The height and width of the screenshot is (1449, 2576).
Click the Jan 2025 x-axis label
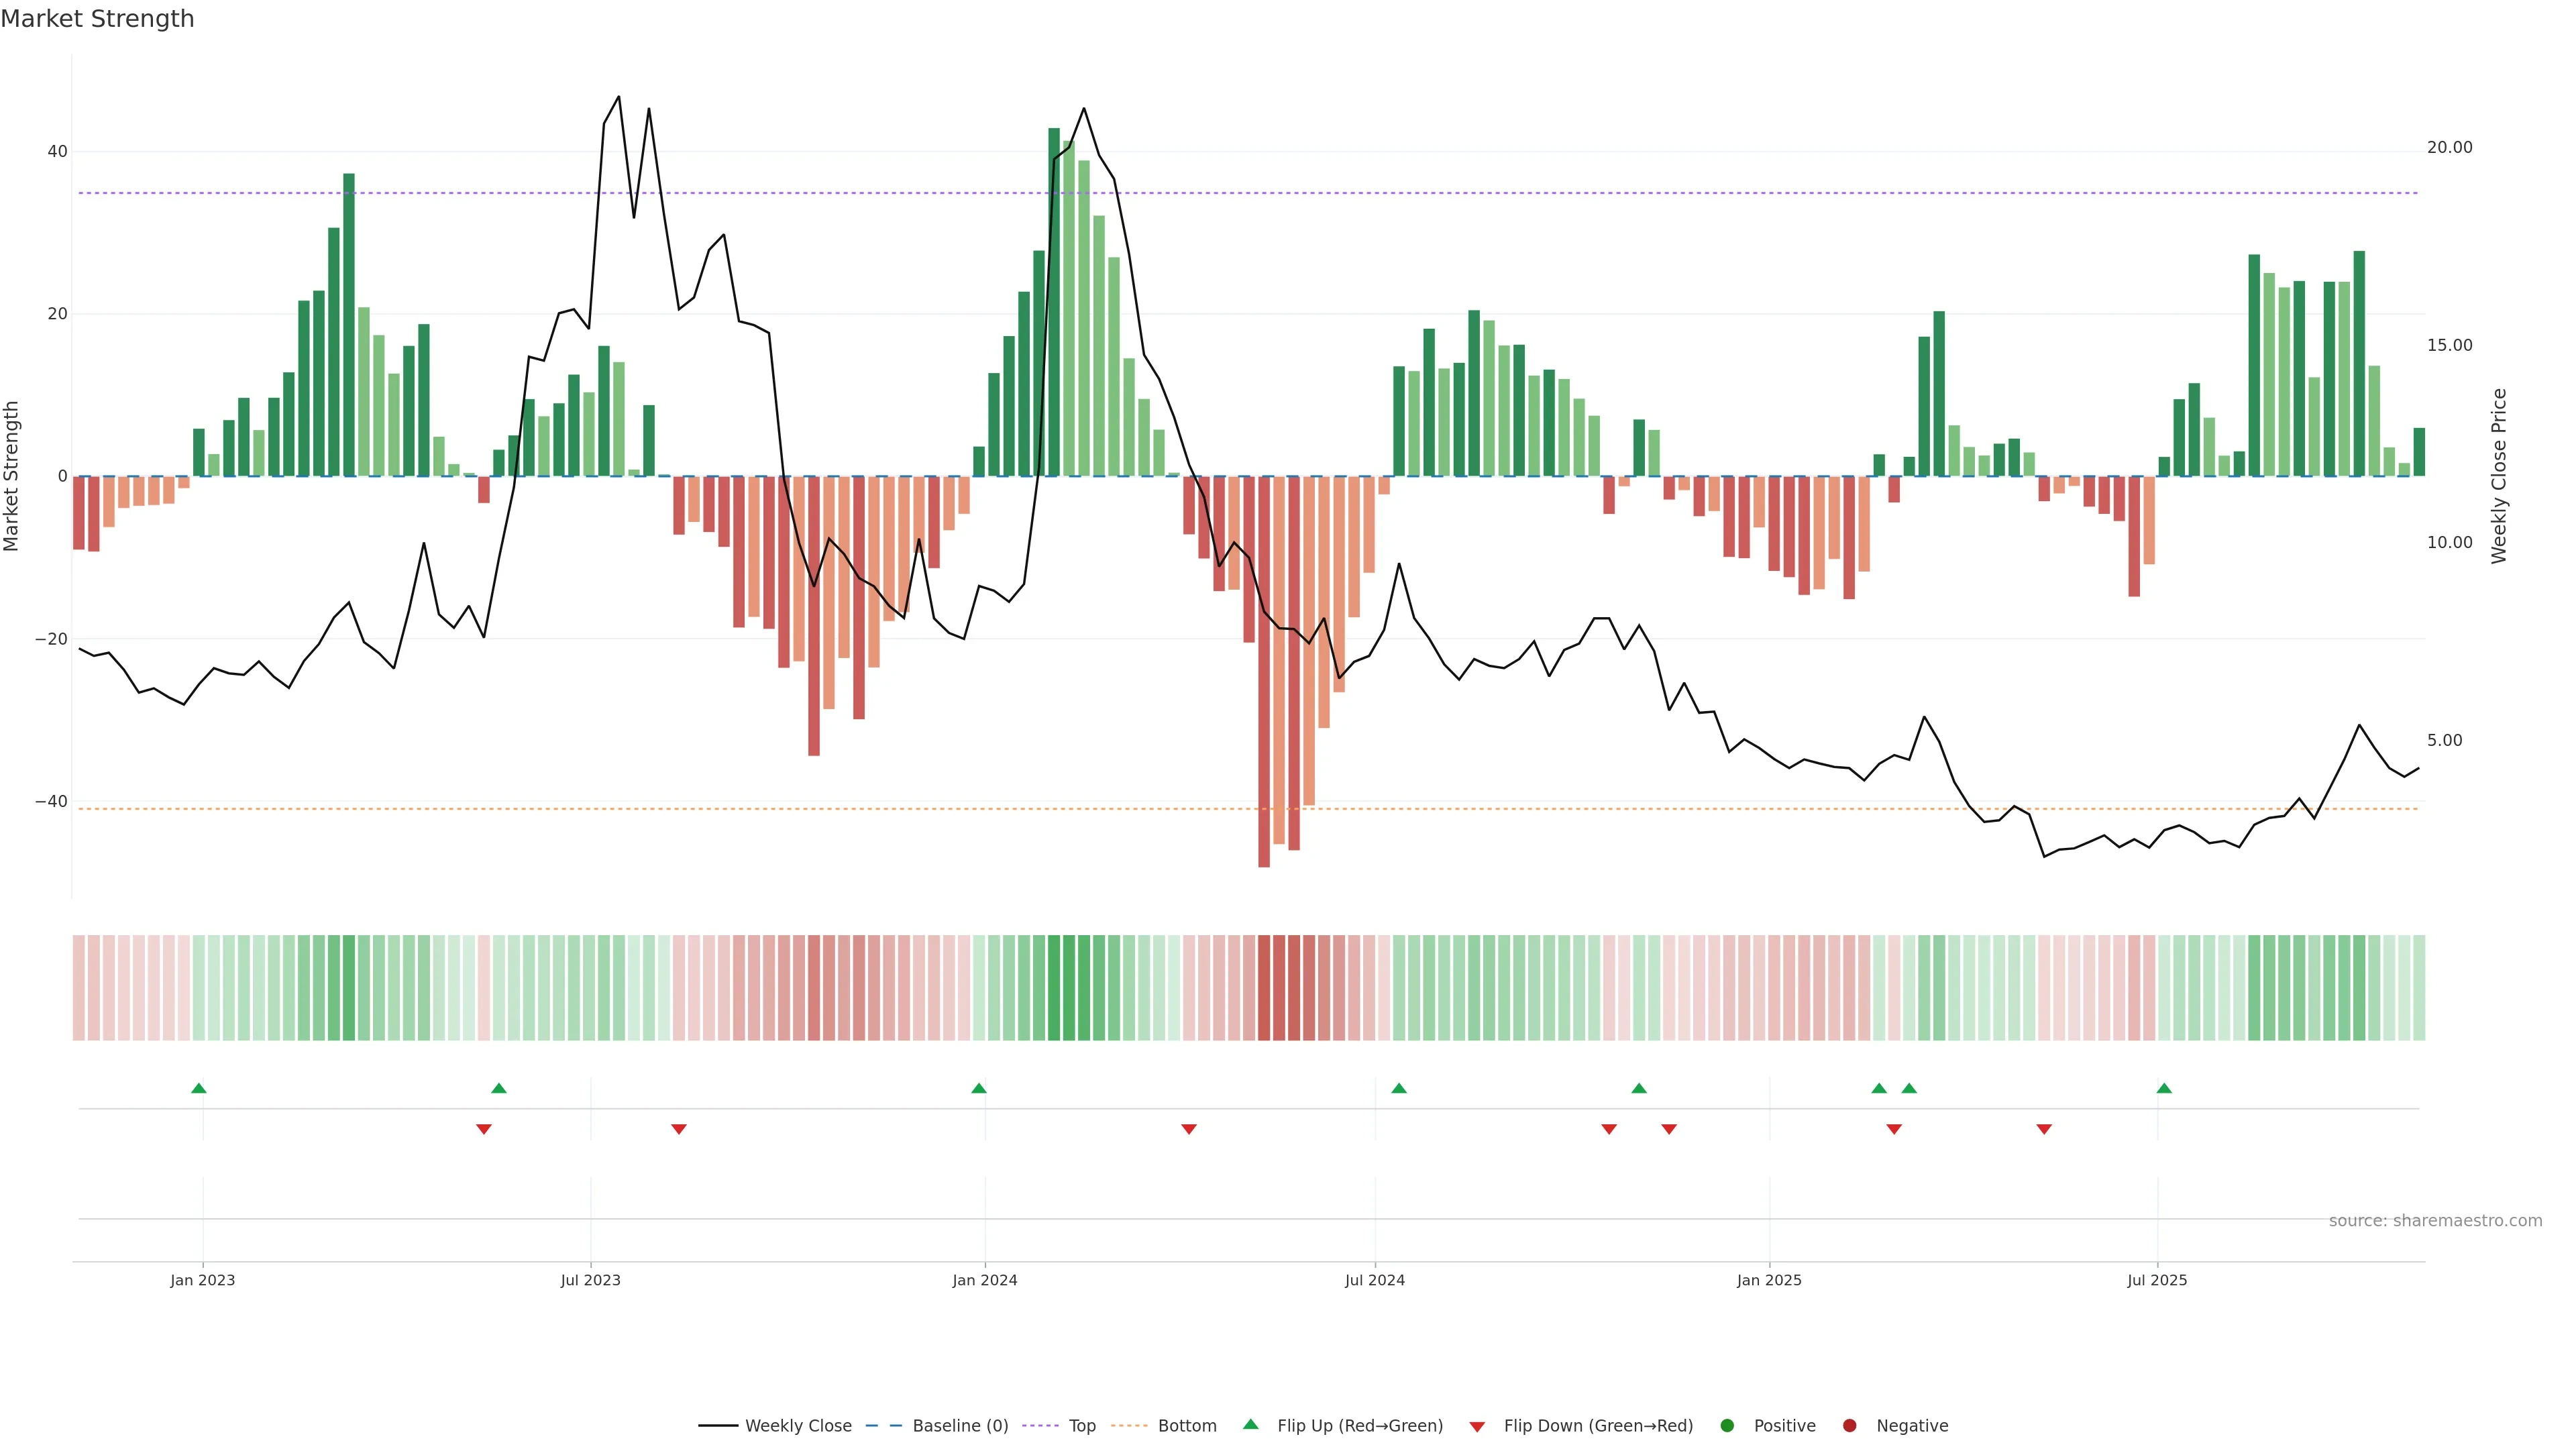[1769, 1280]
